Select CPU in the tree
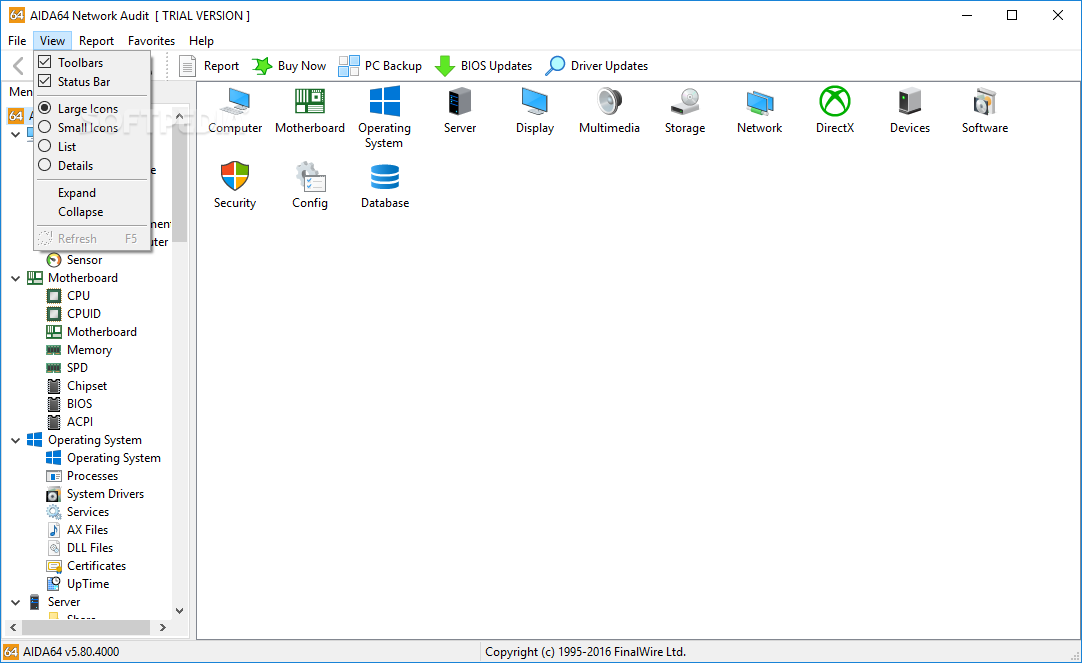The height and width of the screenshot is (663, 1082). pos(68,296)
